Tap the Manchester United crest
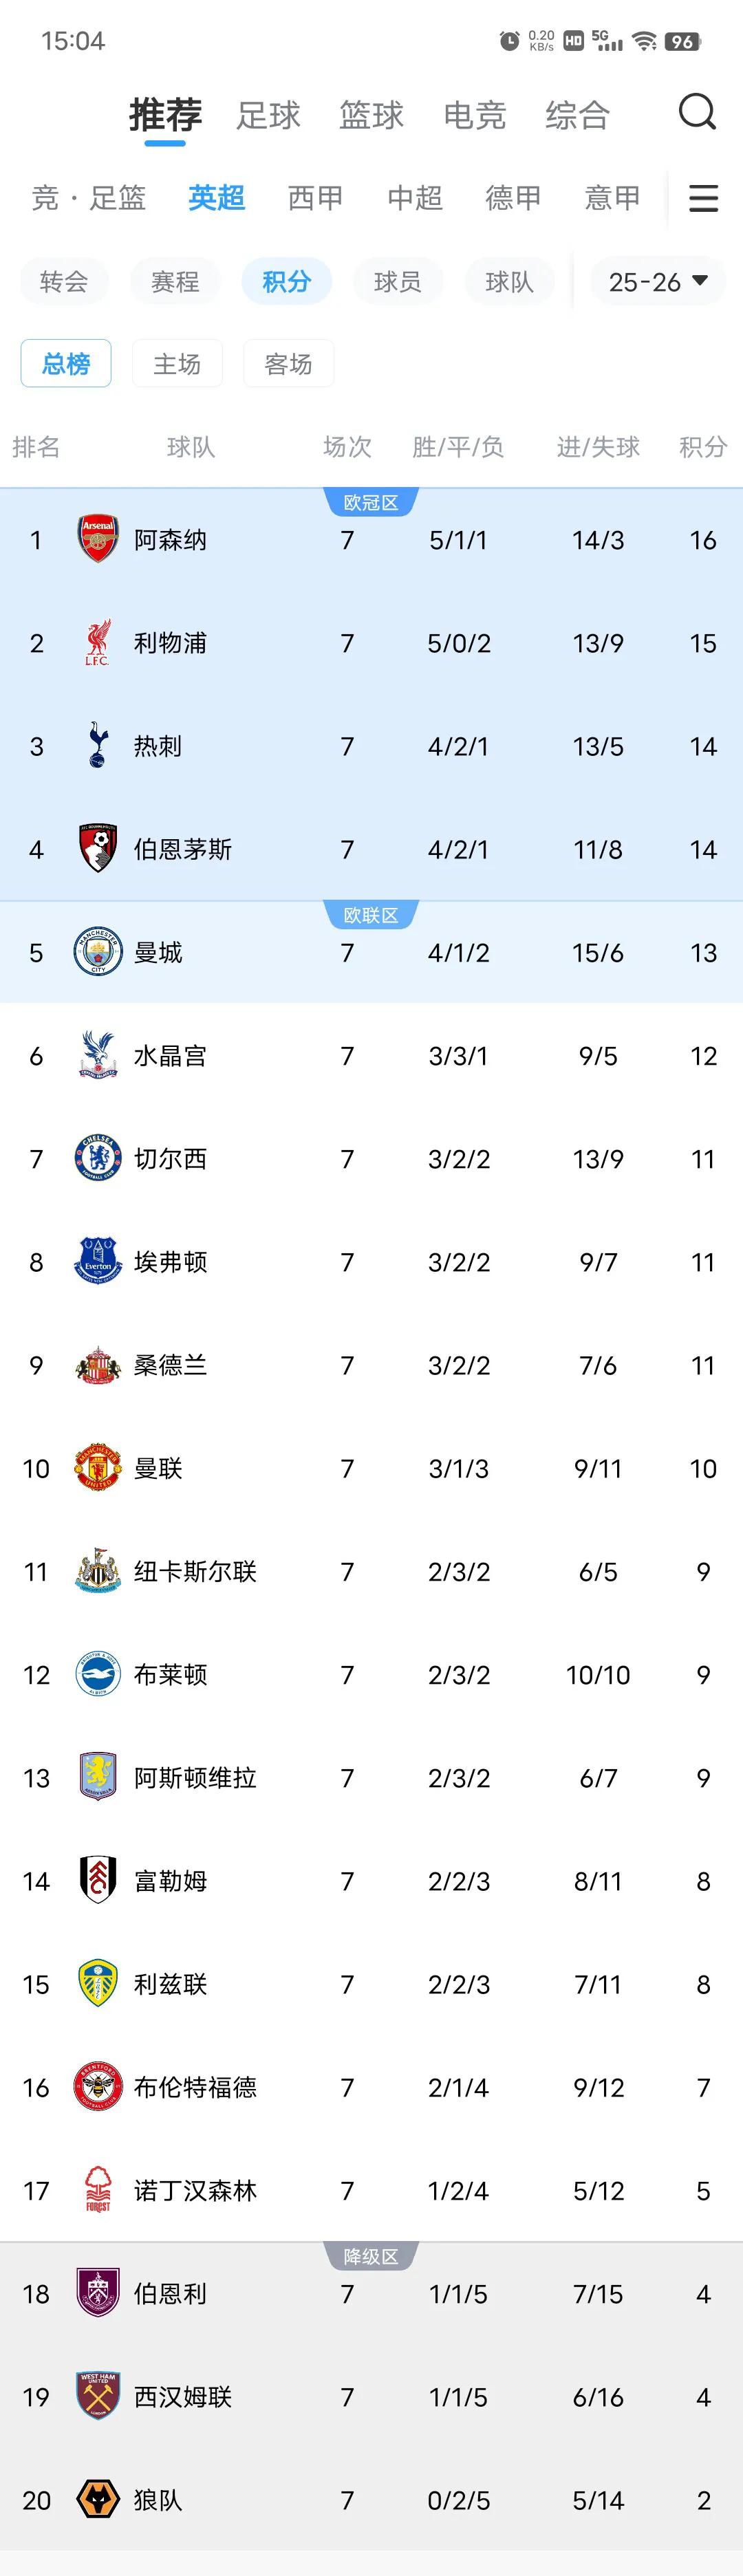 (x=98, y=1468)
